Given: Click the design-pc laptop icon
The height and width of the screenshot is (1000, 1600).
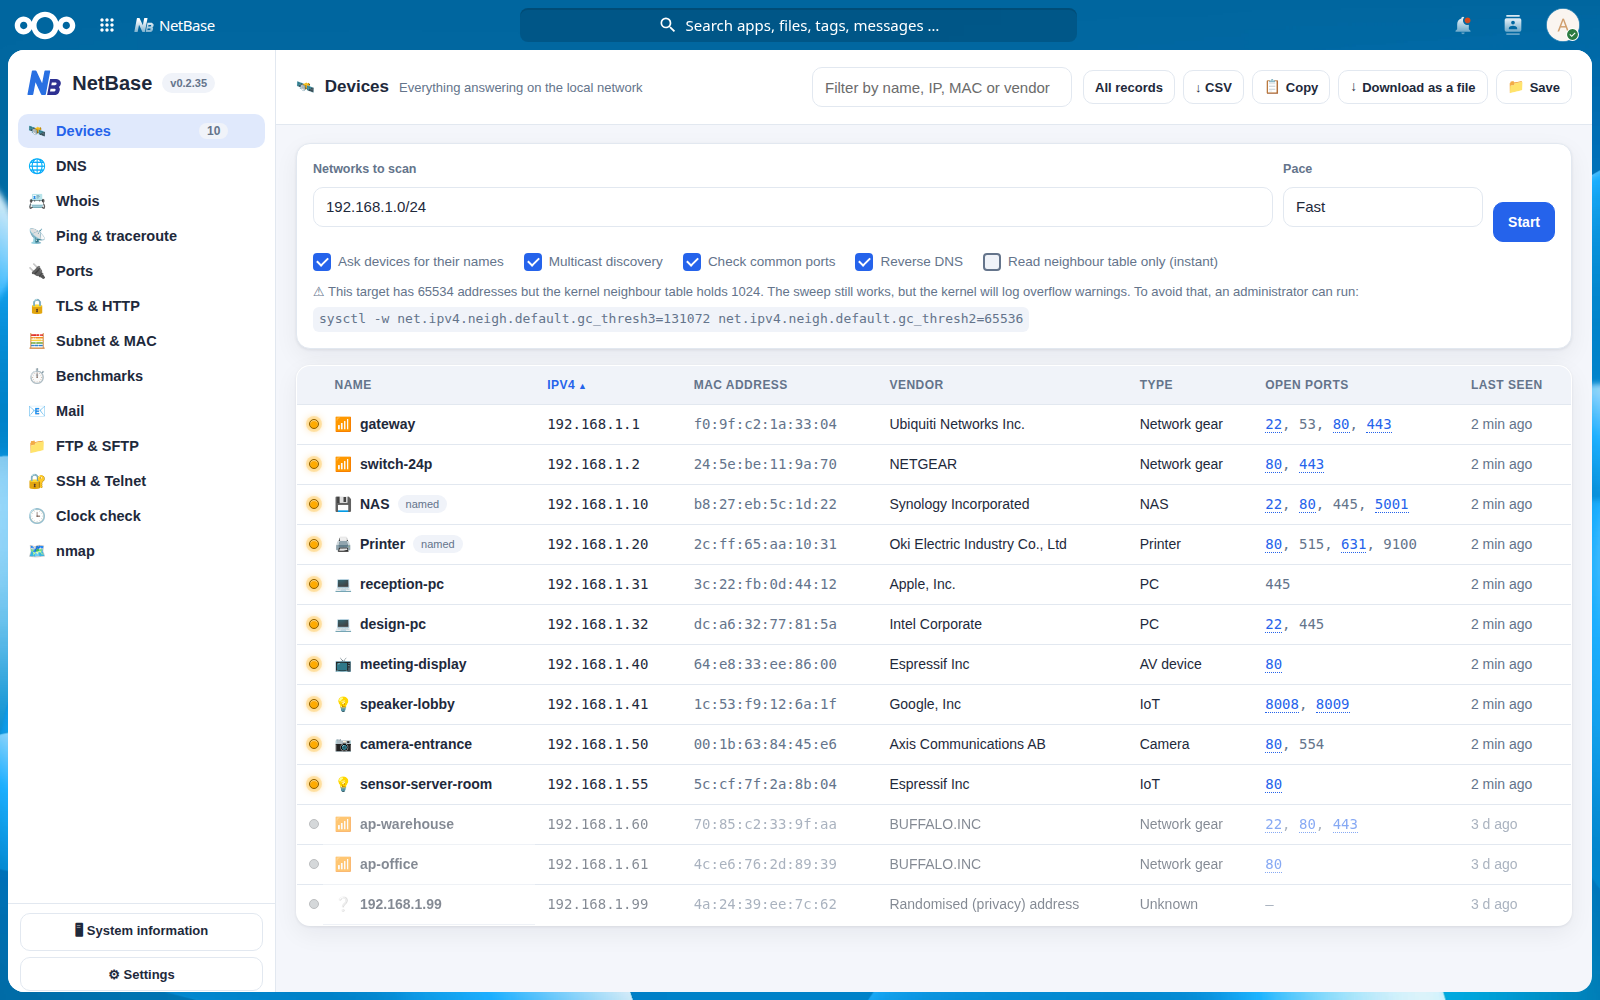Looking at the screenshot, I should click(x=343, y=624).
